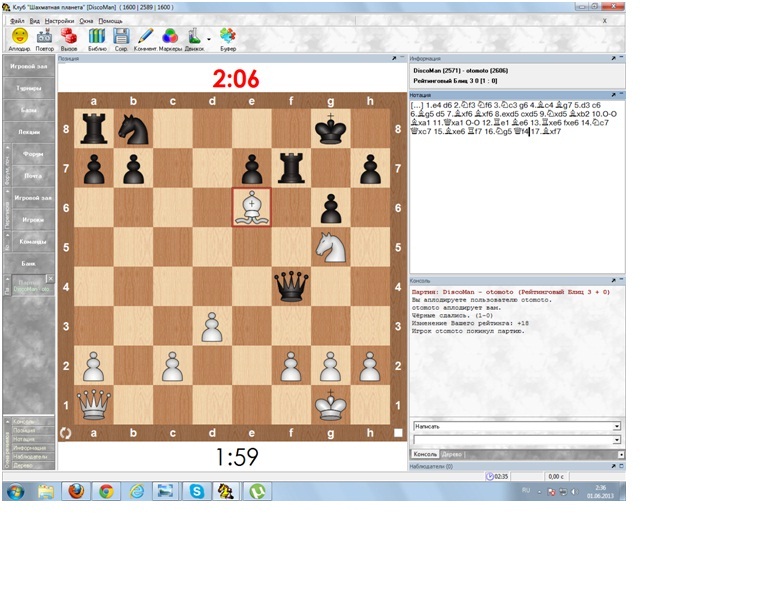The height and width of the screenshot is (614, 768).
Task: Switch to the Консоль tab
Action: point(425,454)
